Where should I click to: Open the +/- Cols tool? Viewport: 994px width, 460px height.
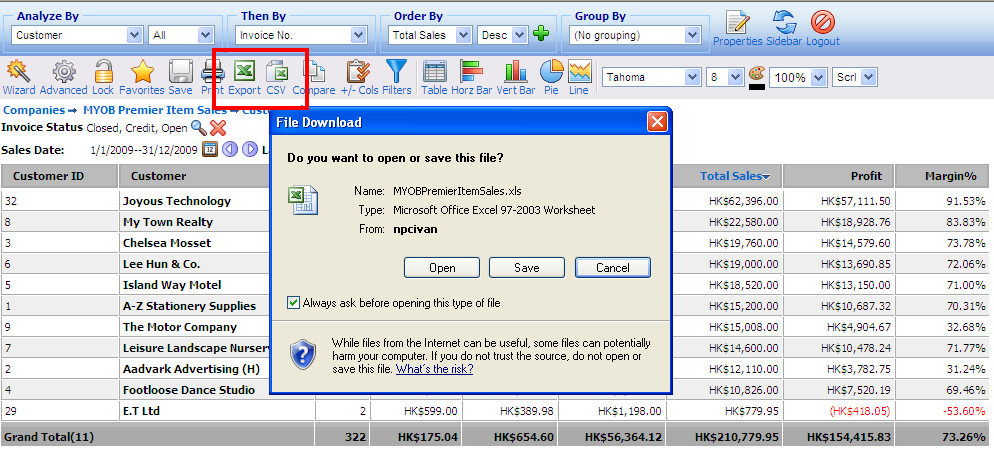(x=359, y=77)
